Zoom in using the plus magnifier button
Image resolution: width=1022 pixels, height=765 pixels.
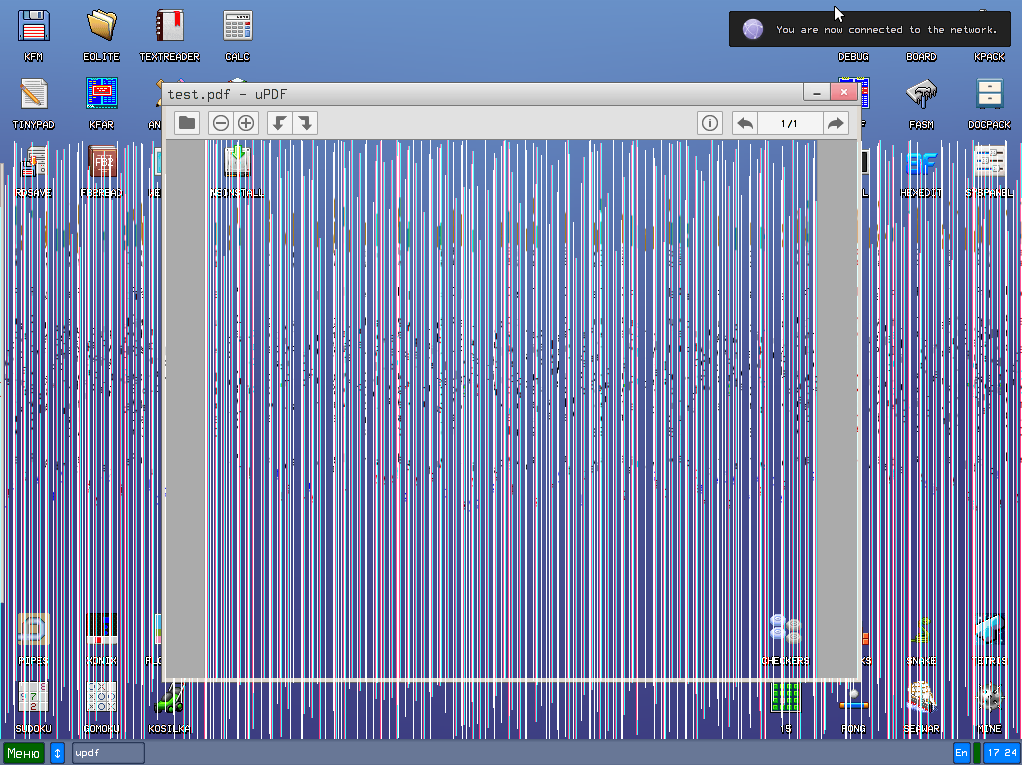[x=246, y=123]
